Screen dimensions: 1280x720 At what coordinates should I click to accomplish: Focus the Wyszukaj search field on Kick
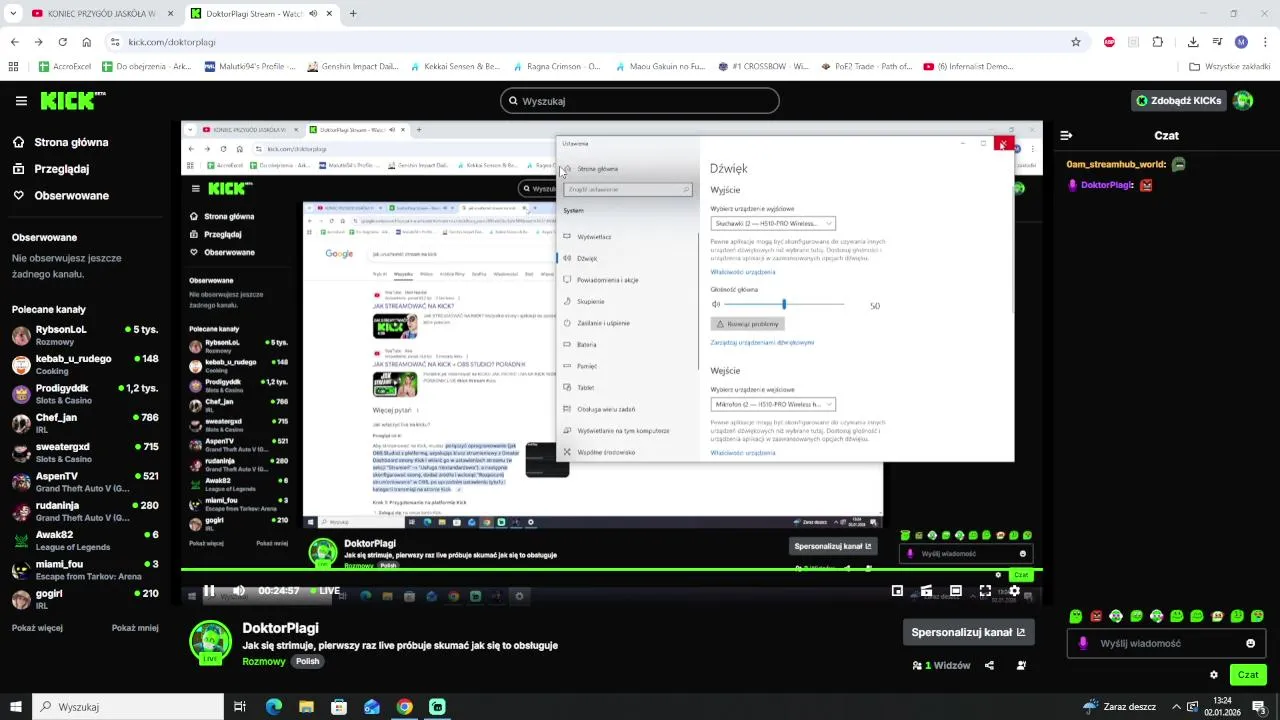[x=640, y=101]
